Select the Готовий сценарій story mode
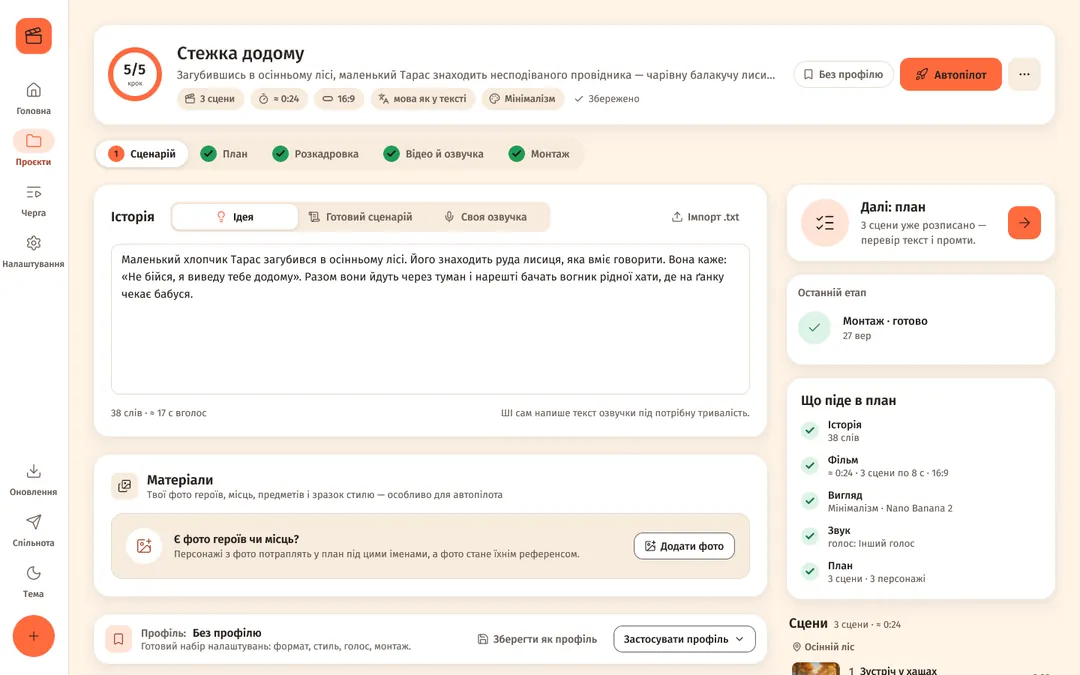This screenshot has height=675, width=1080. pos(360,217)
